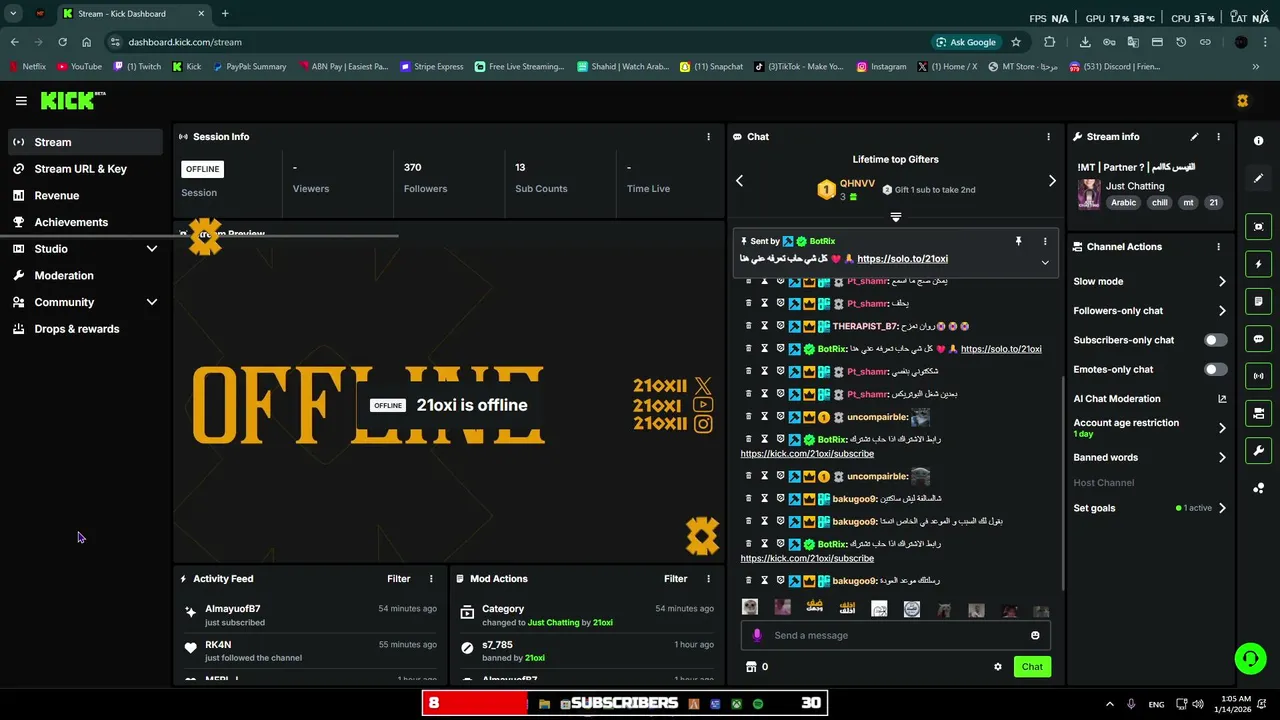Expand the pinned message chevron
This screenshot has width=1280, height=720.
[1045, 263]
